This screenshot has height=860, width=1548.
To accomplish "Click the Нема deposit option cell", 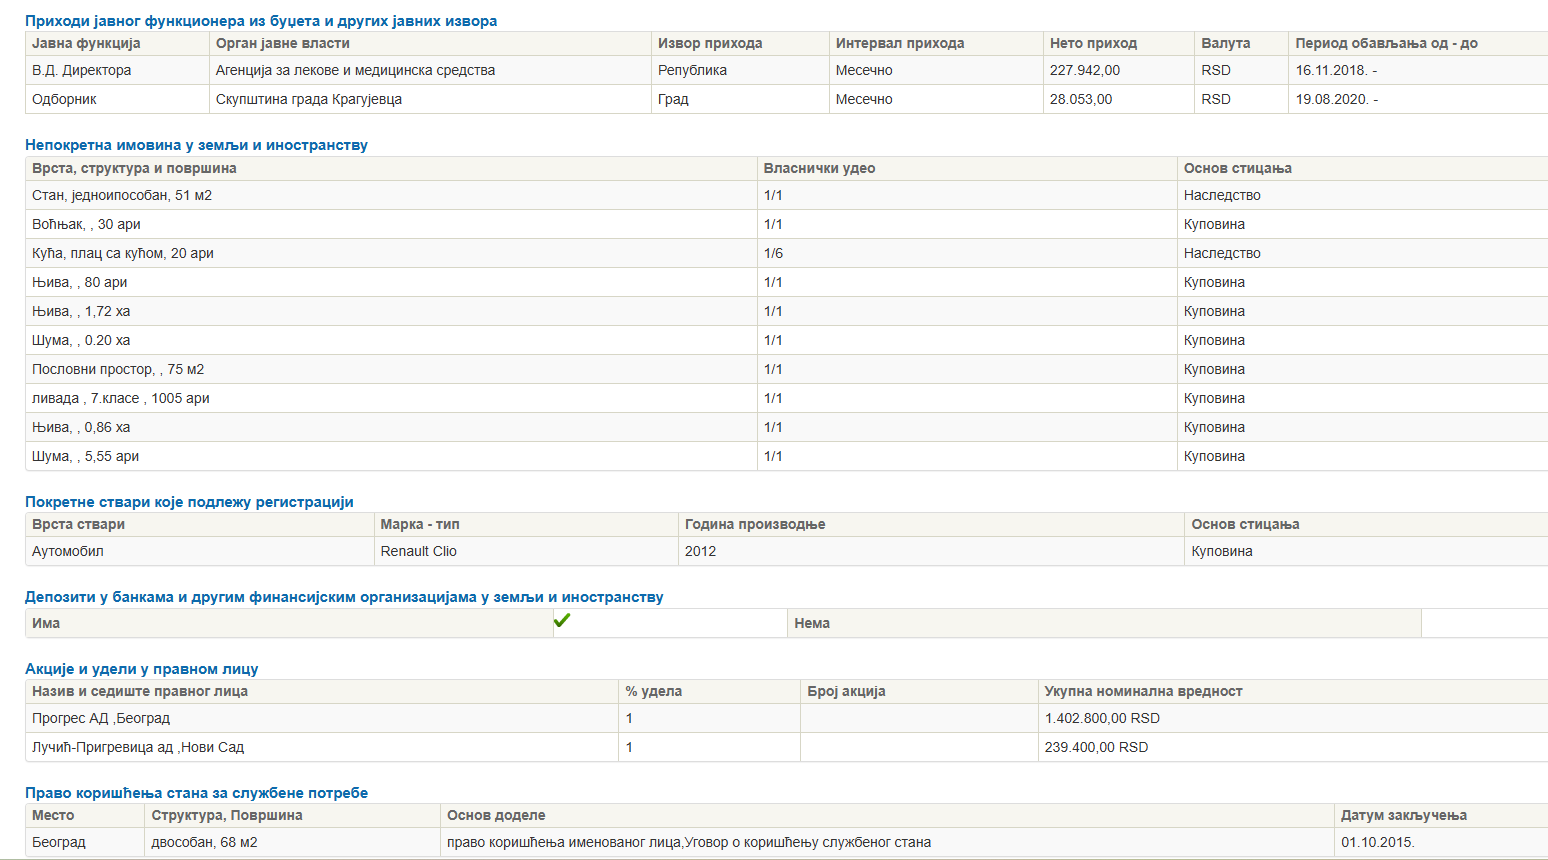I will 812,623.
